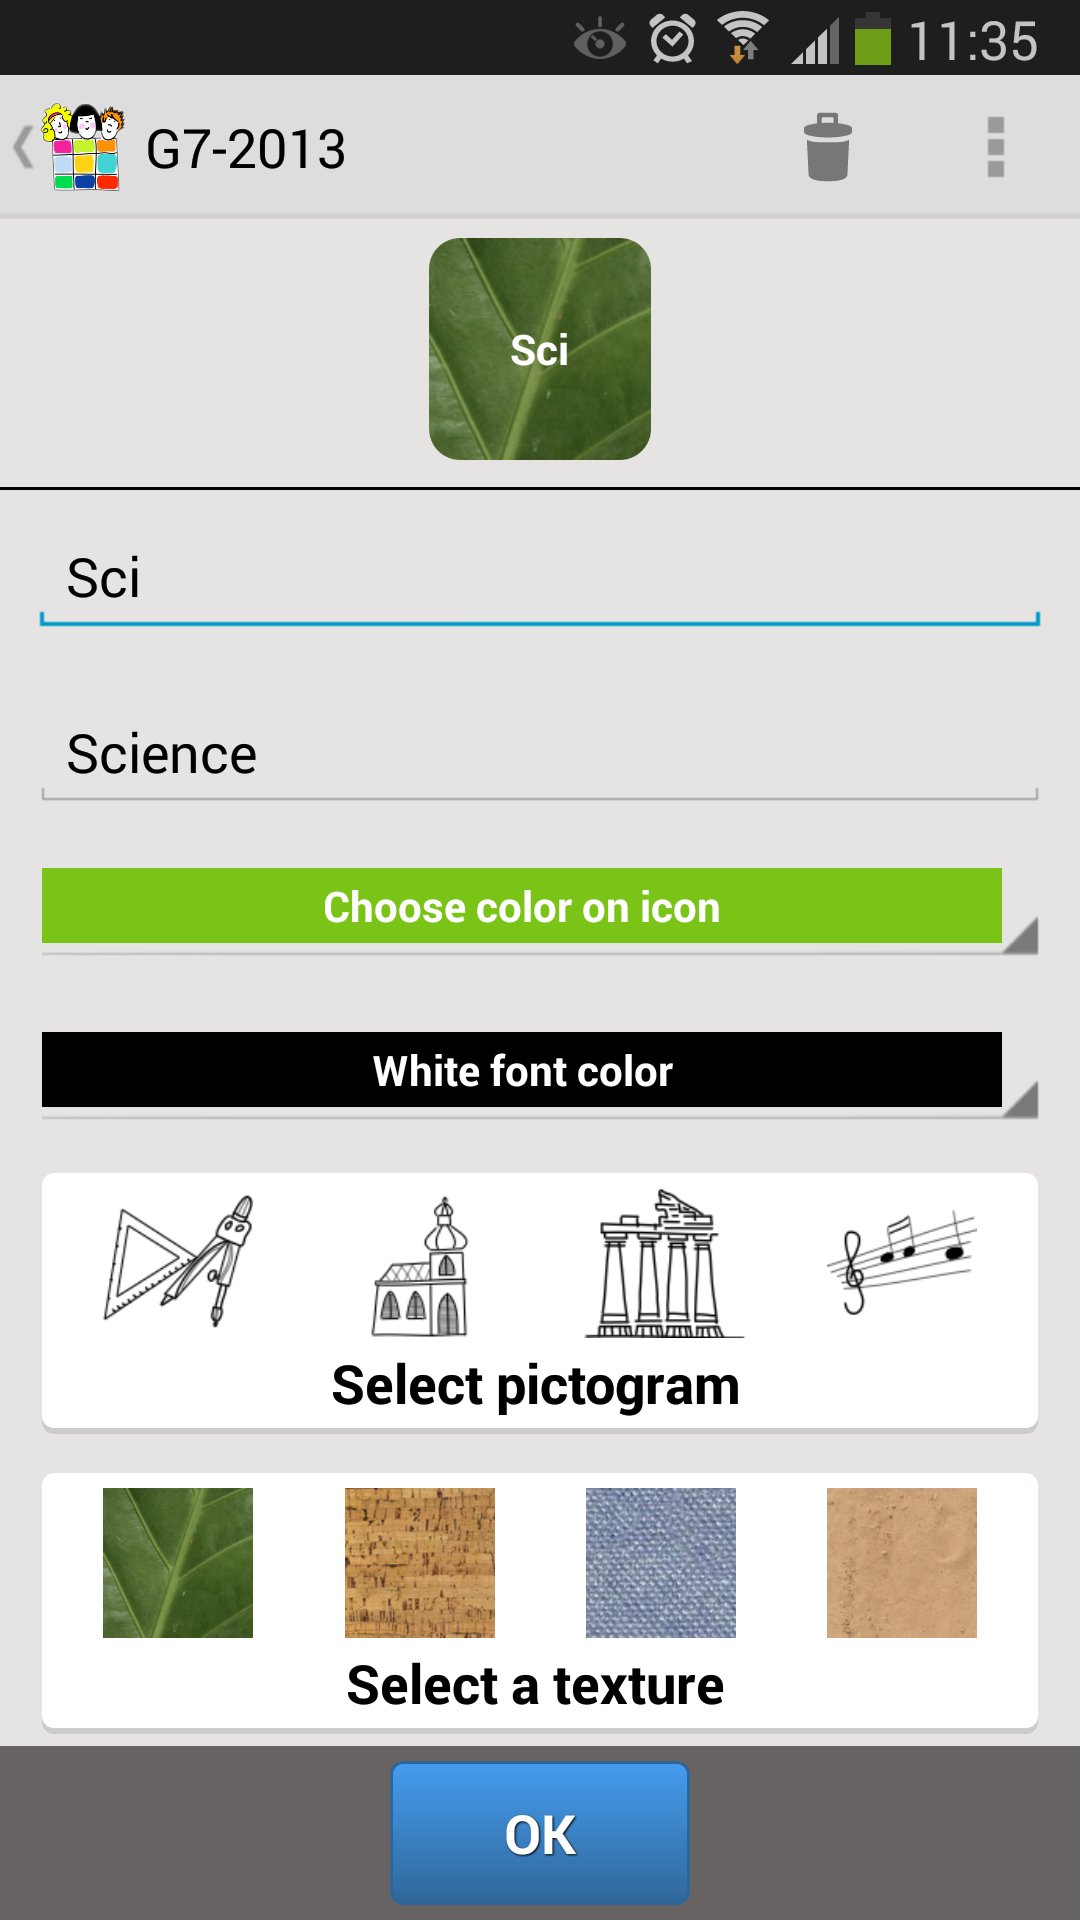Tap the Sci leaf icon preview
This screenshot has height=1920, width=1080.
click(x=540, y=349)
